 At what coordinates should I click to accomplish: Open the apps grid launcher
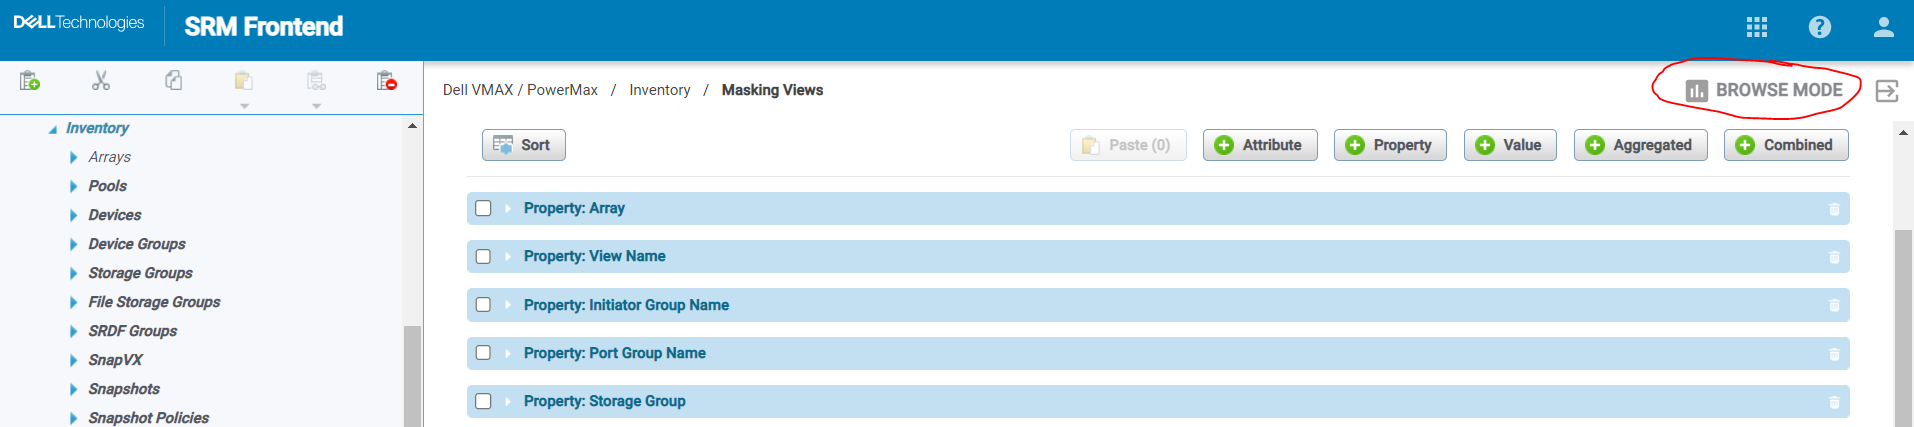coord(1757,27)
